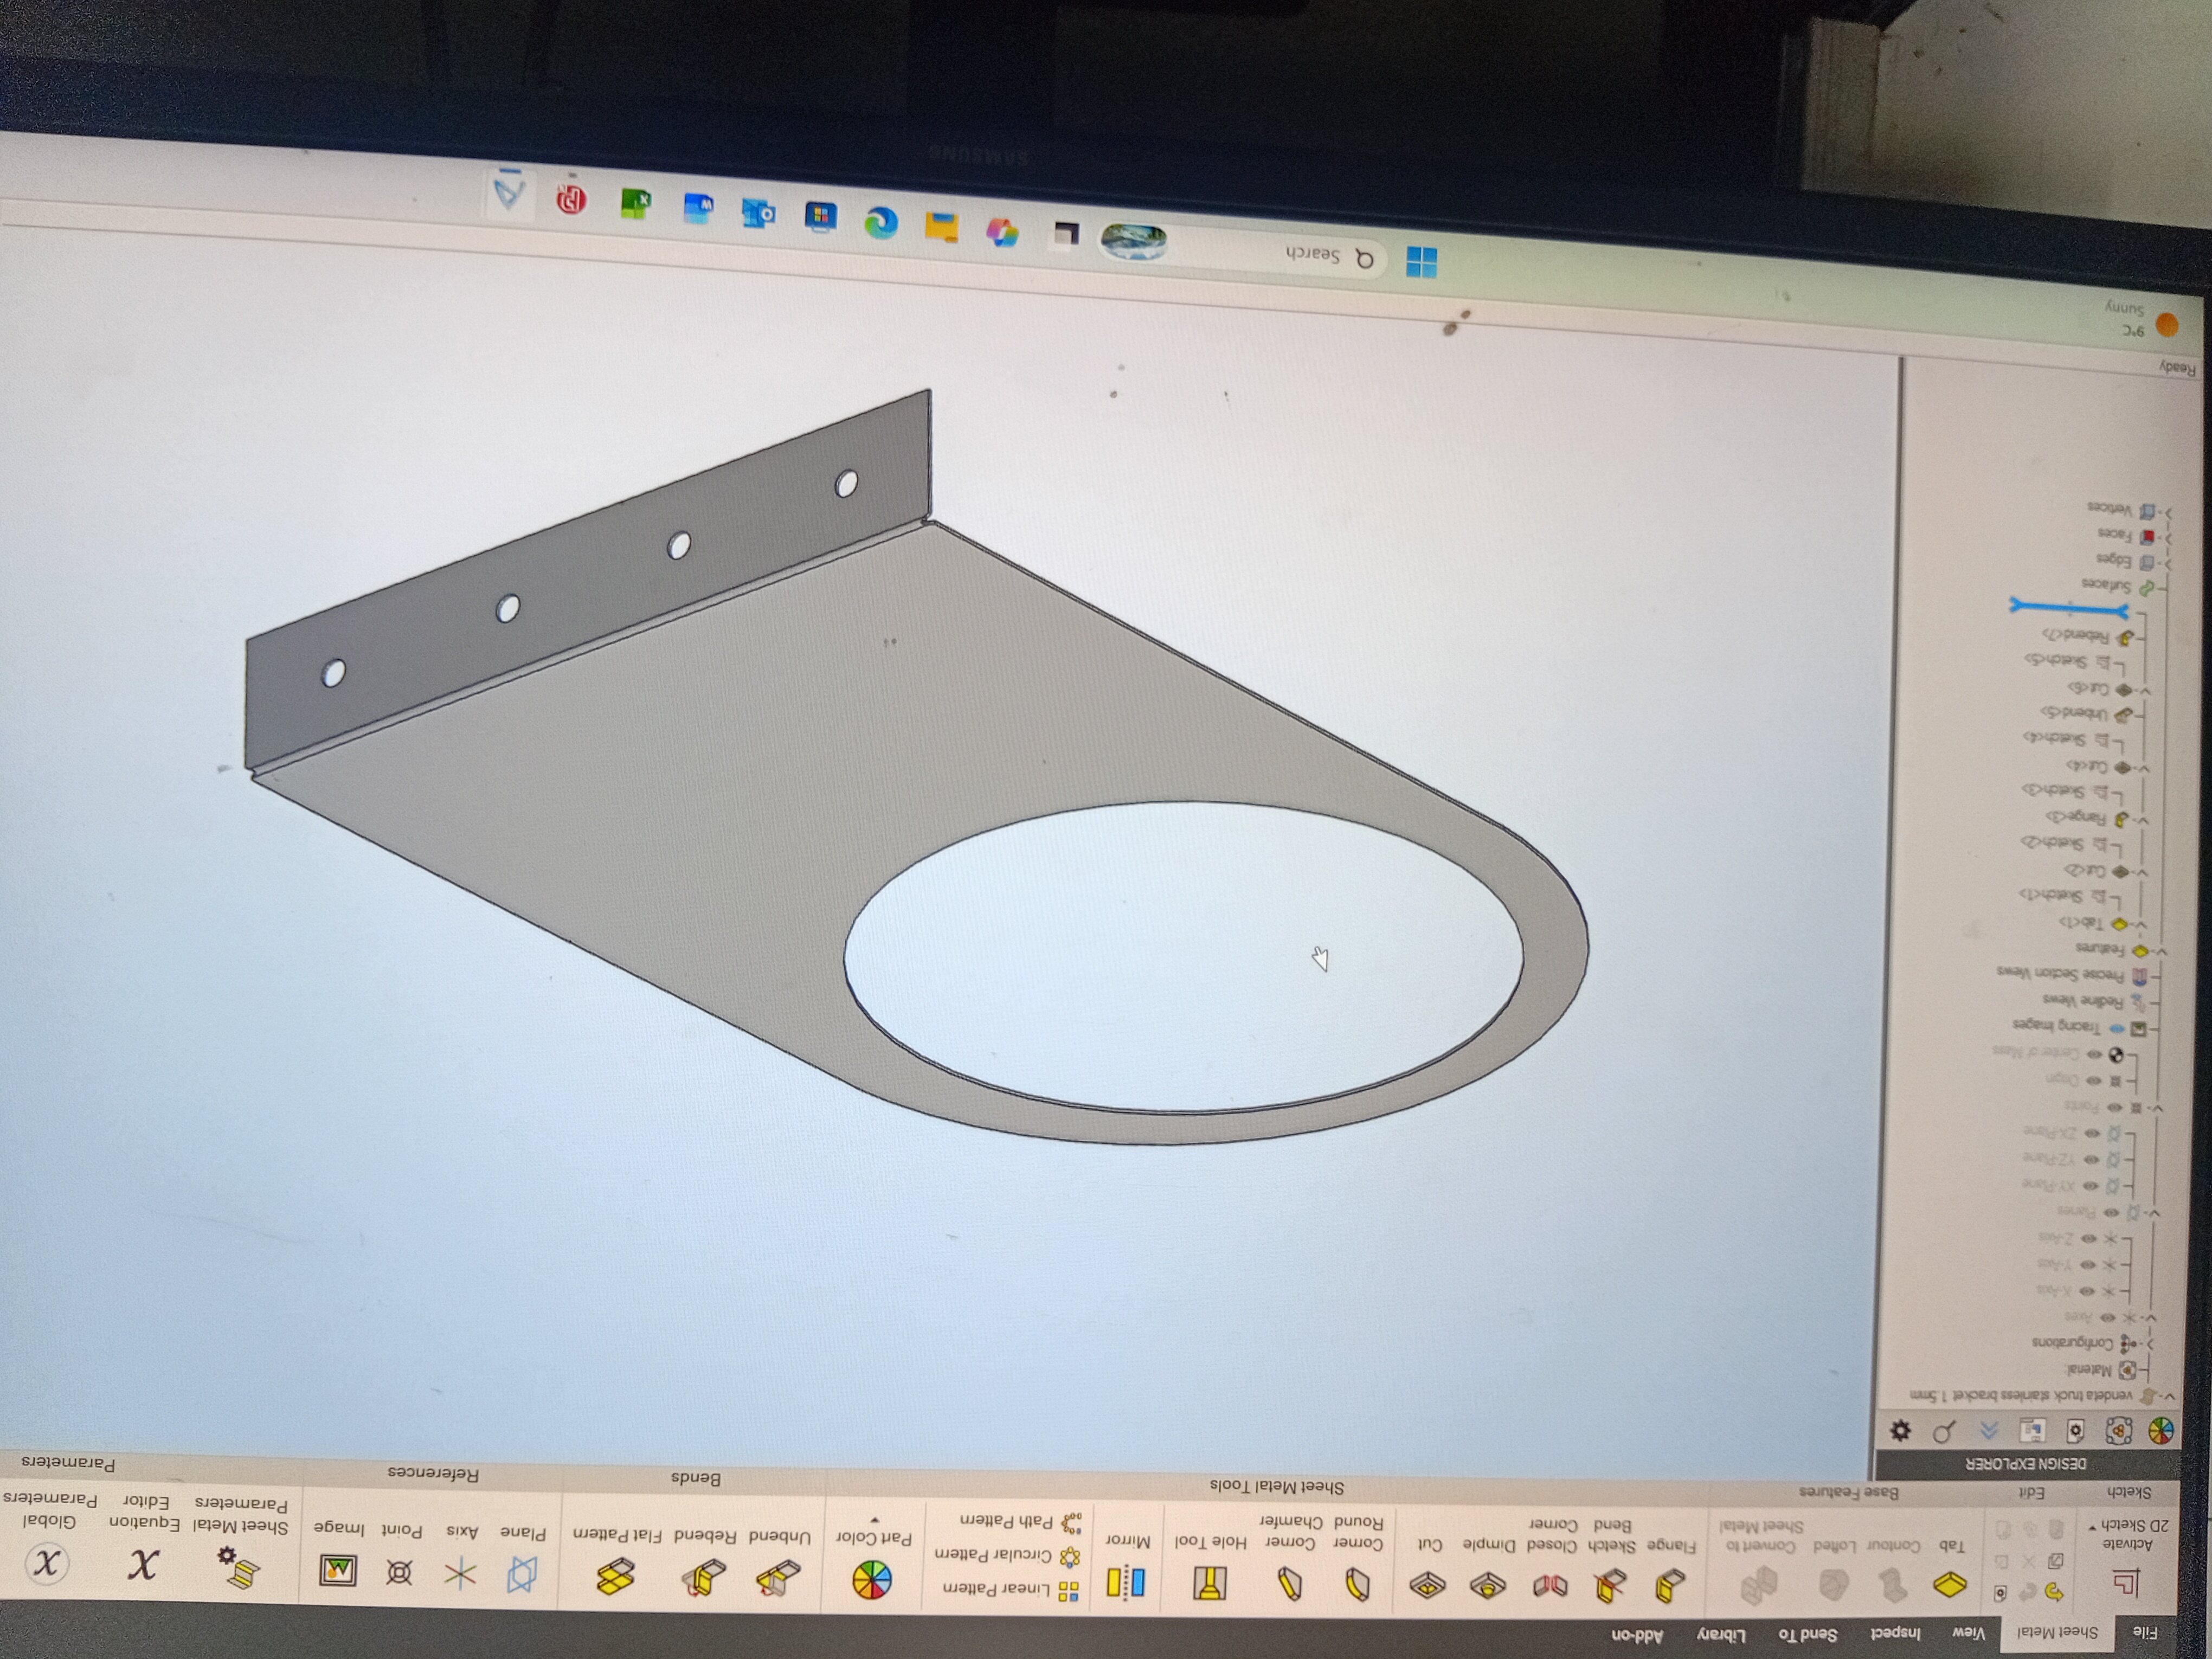Open the Windows Start menu
Image resolution: width=2212 pixels, height=1659 pixels.
tap(1421, 262)
